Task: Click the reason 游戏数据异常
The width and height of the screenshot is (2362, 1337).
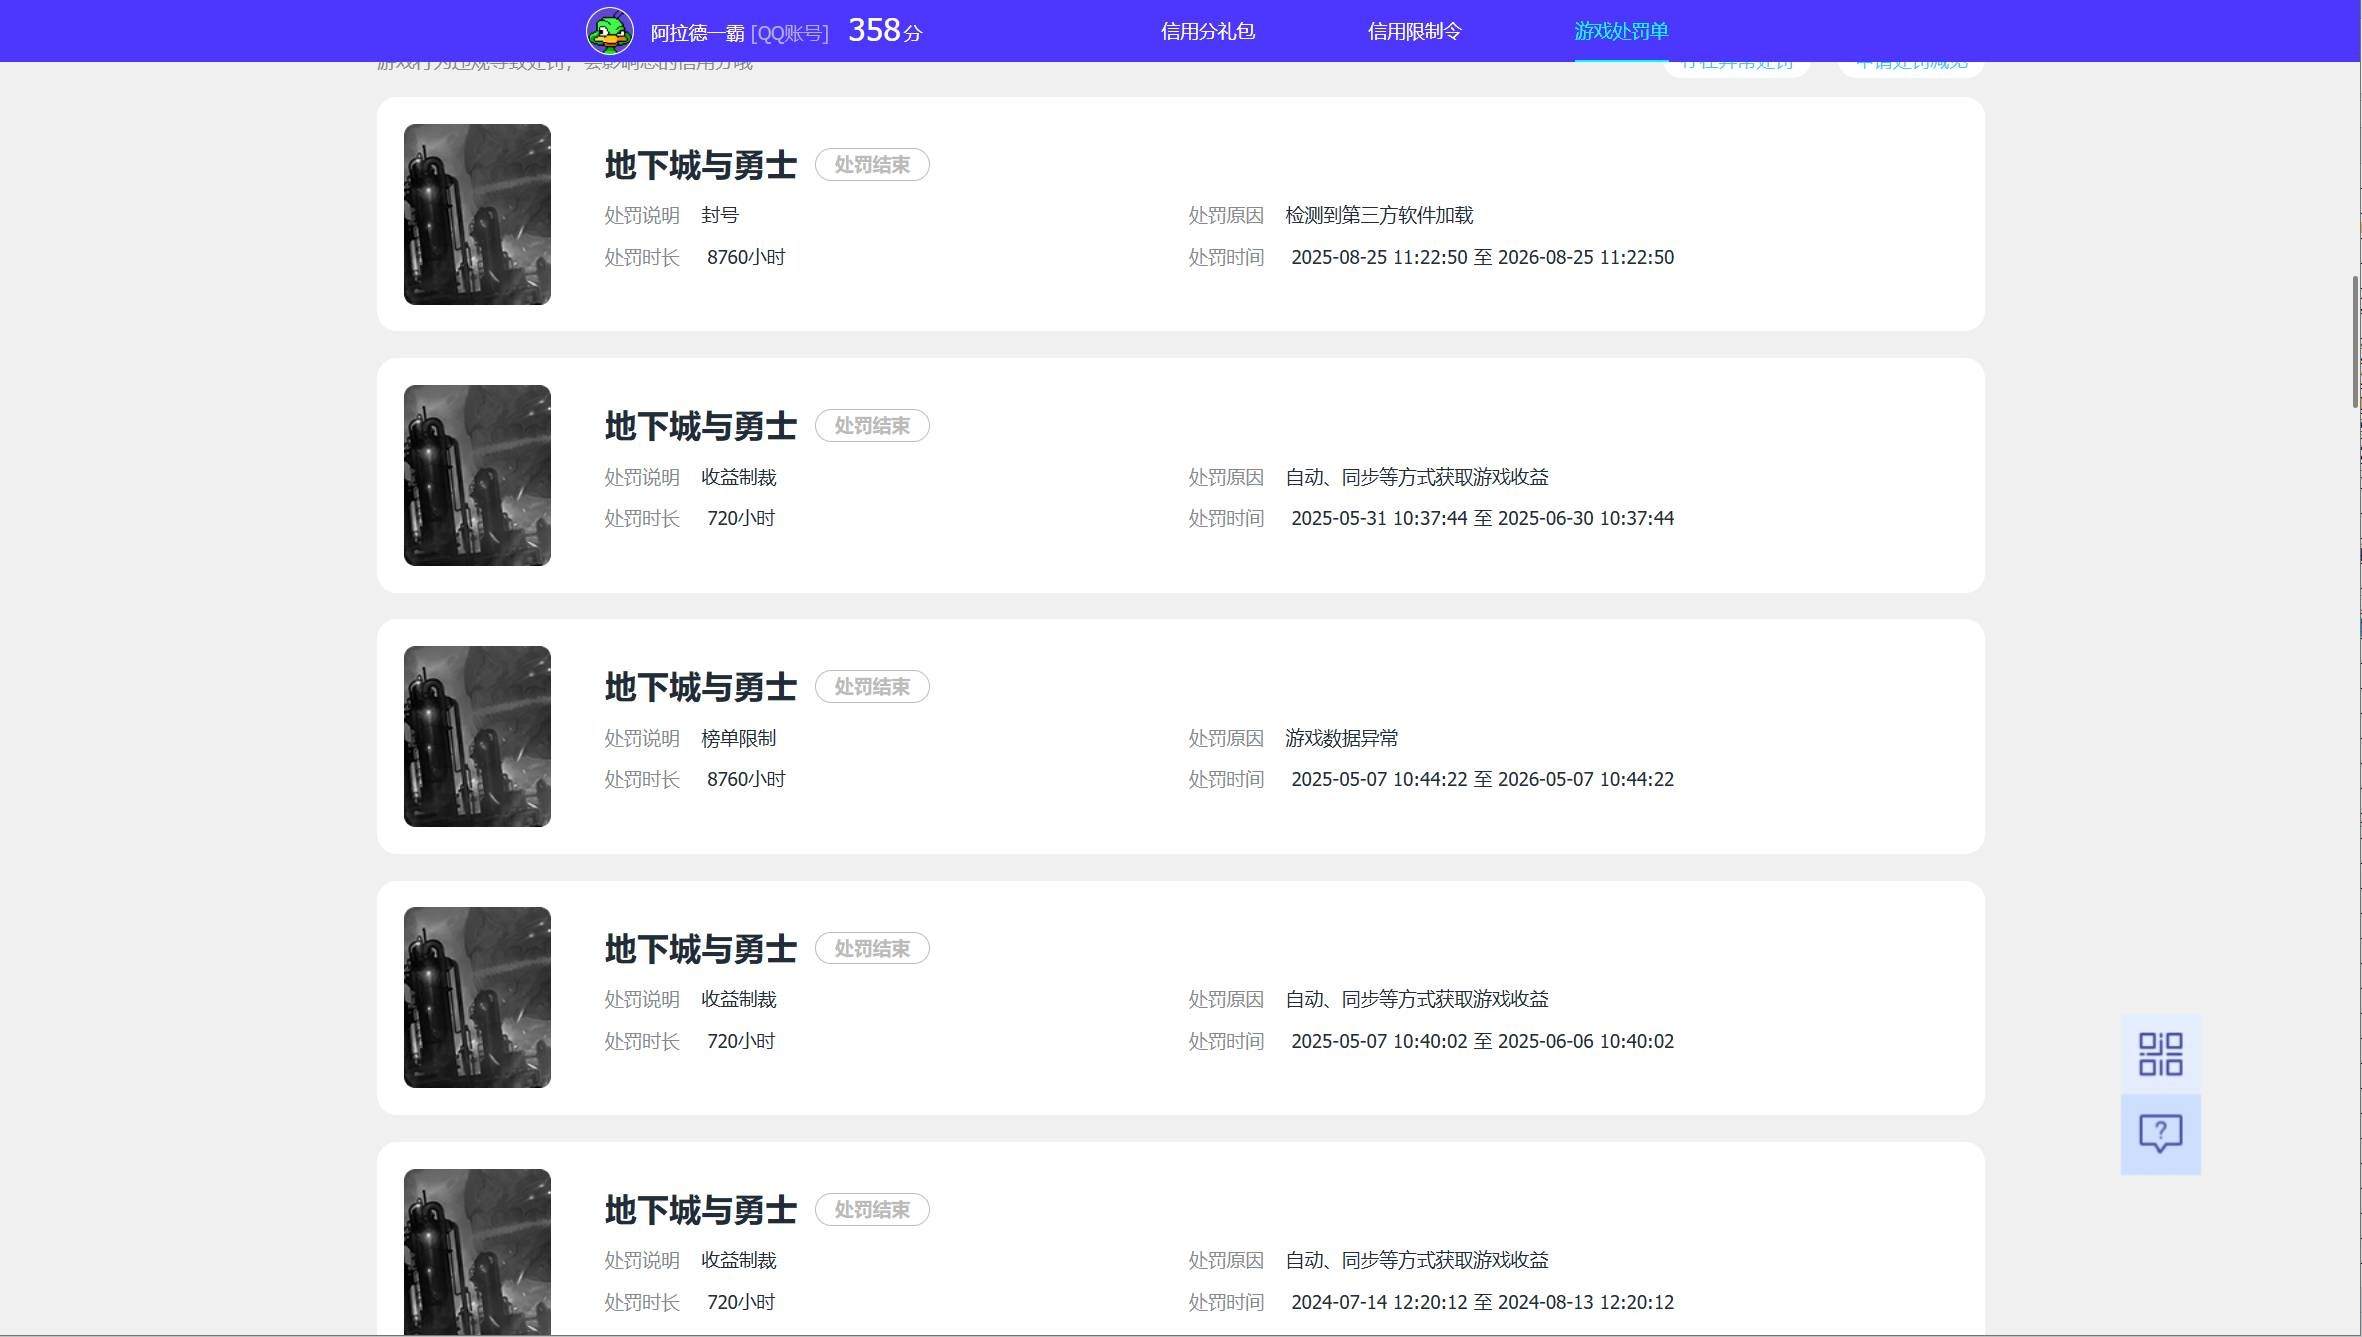Action: tap(1342, 738)
